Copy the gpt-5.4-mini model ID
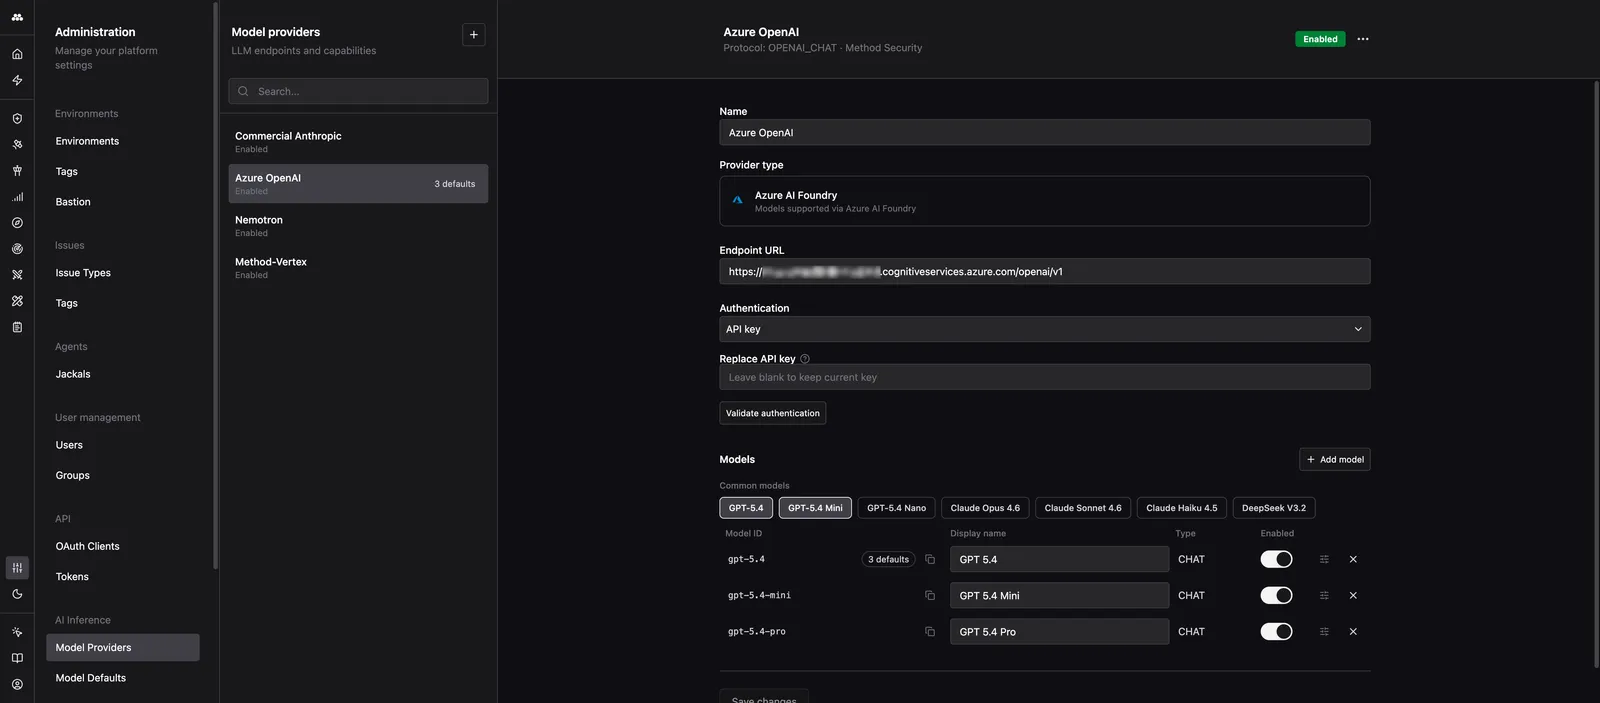This screenshot has height=703, width=1600. pyautogui.click(x=930, y=596)
